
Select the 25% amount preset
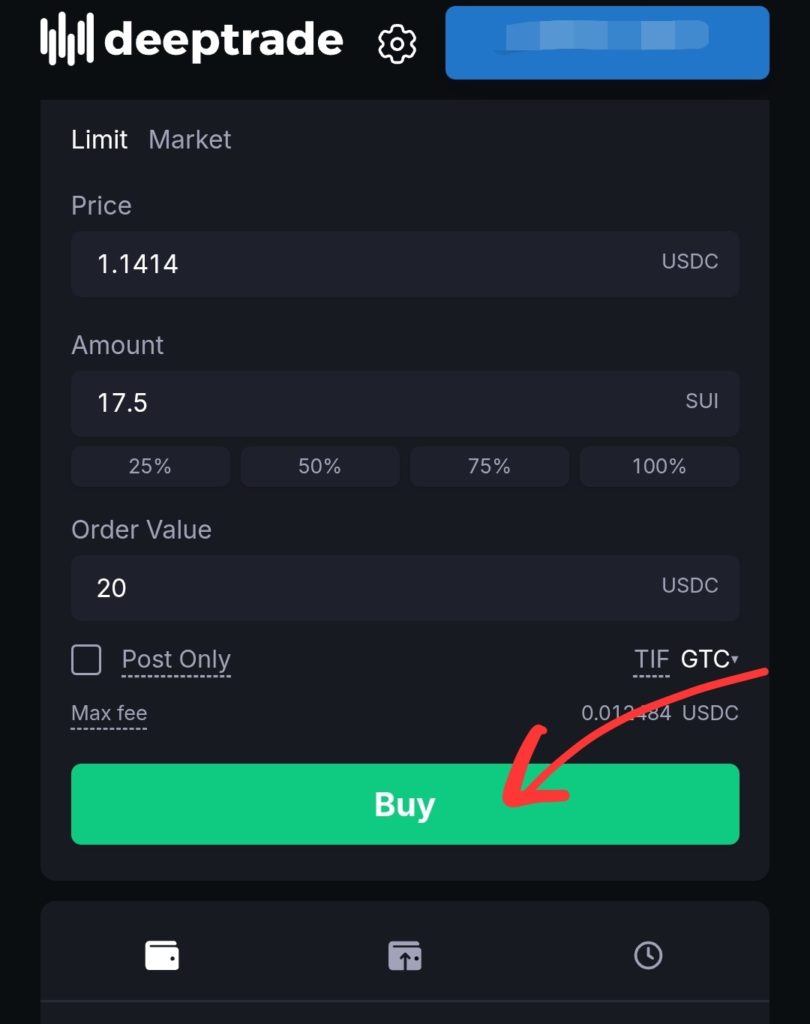[150, 466]
